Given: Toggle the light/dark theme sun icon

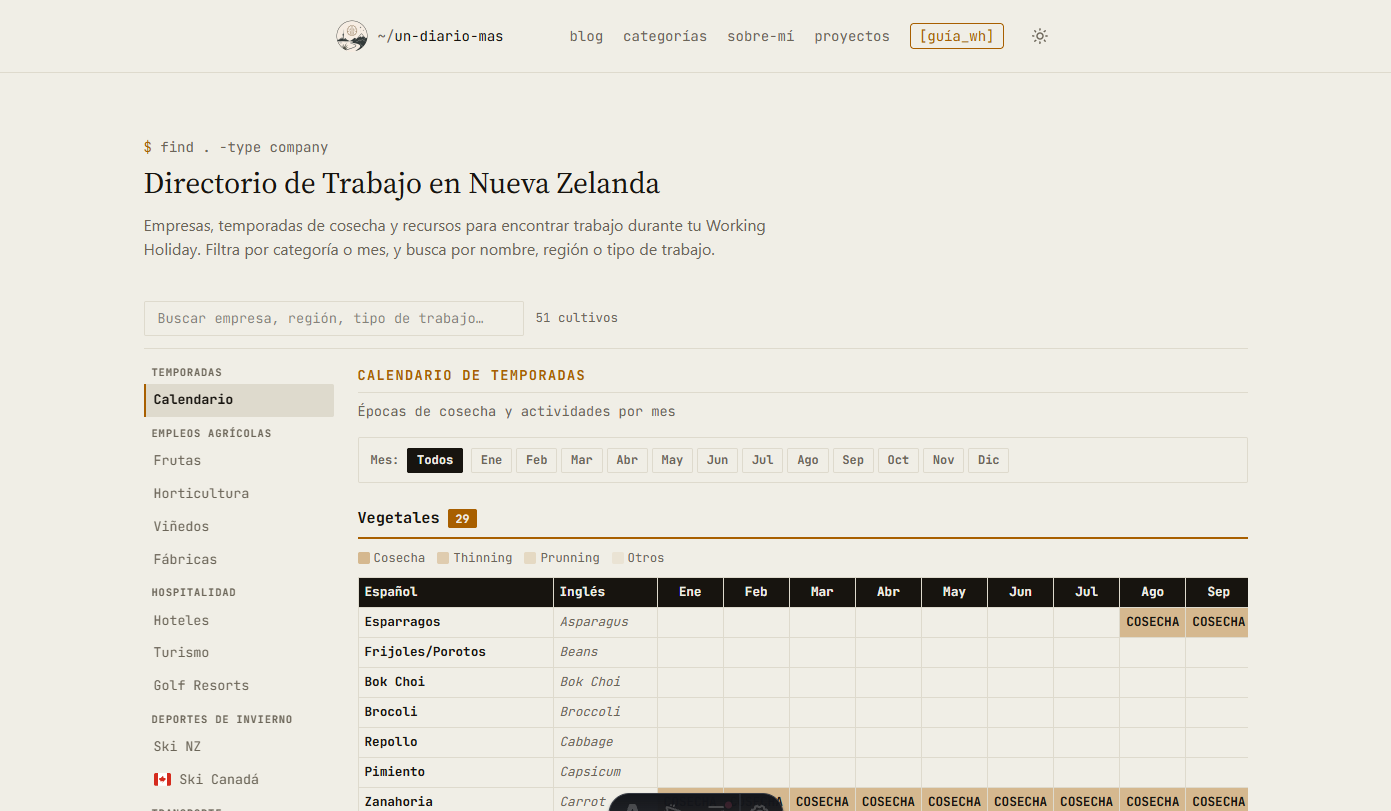Looking at the screenshot, I should (1040, 36).
